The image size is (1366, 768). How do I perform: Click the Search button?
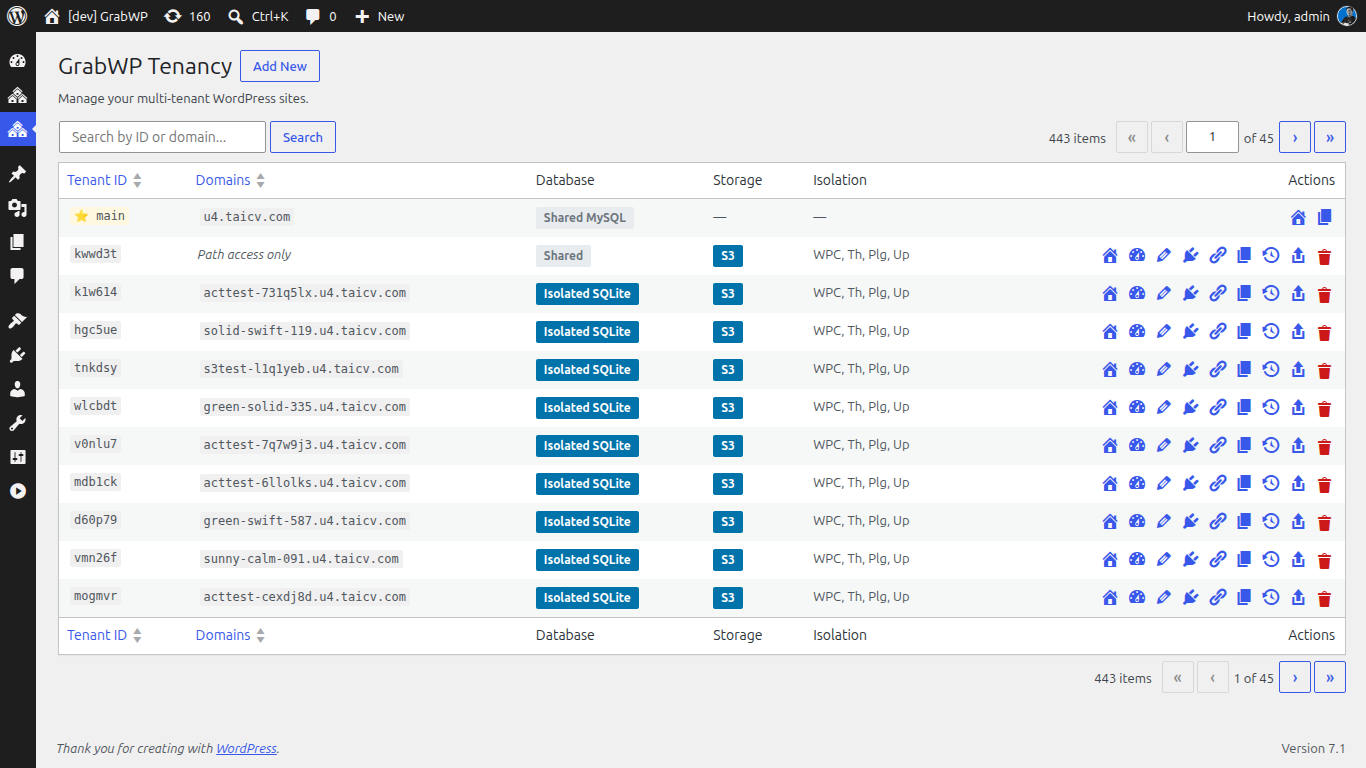coord(303,137)
